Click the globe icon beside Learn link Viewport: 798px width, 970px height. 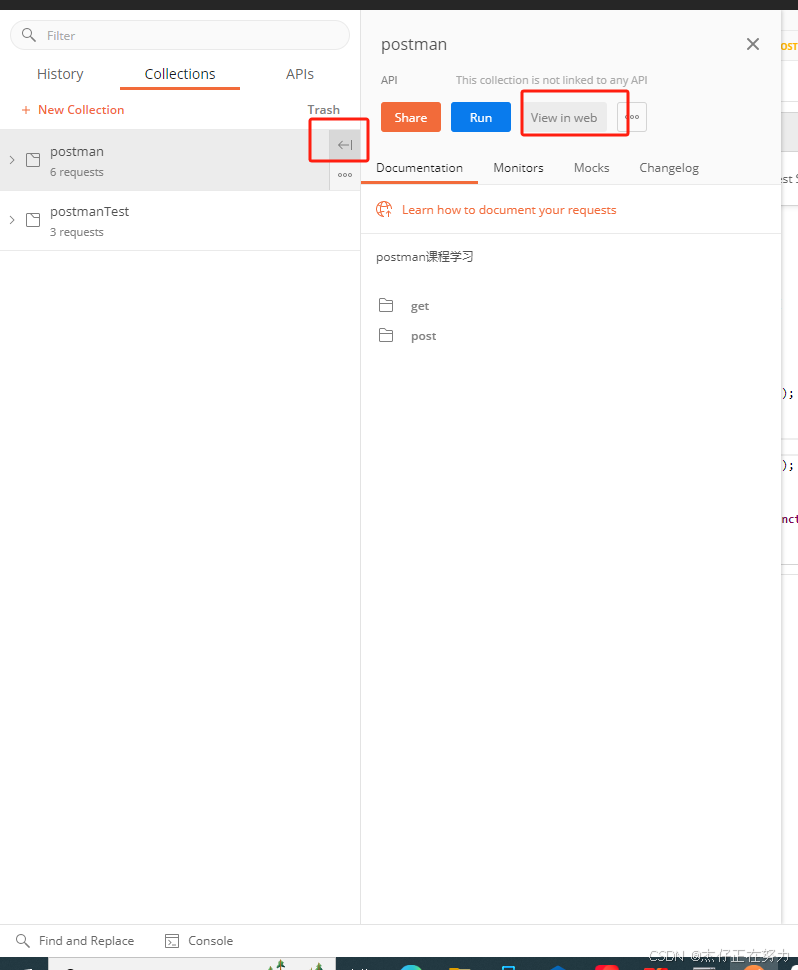[x=384, y=209]
